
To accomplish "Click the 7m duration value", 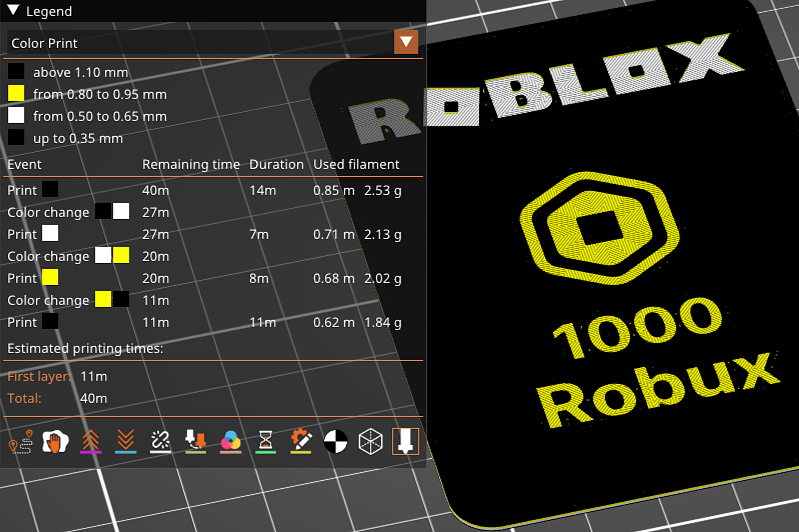I will (259, 234).
